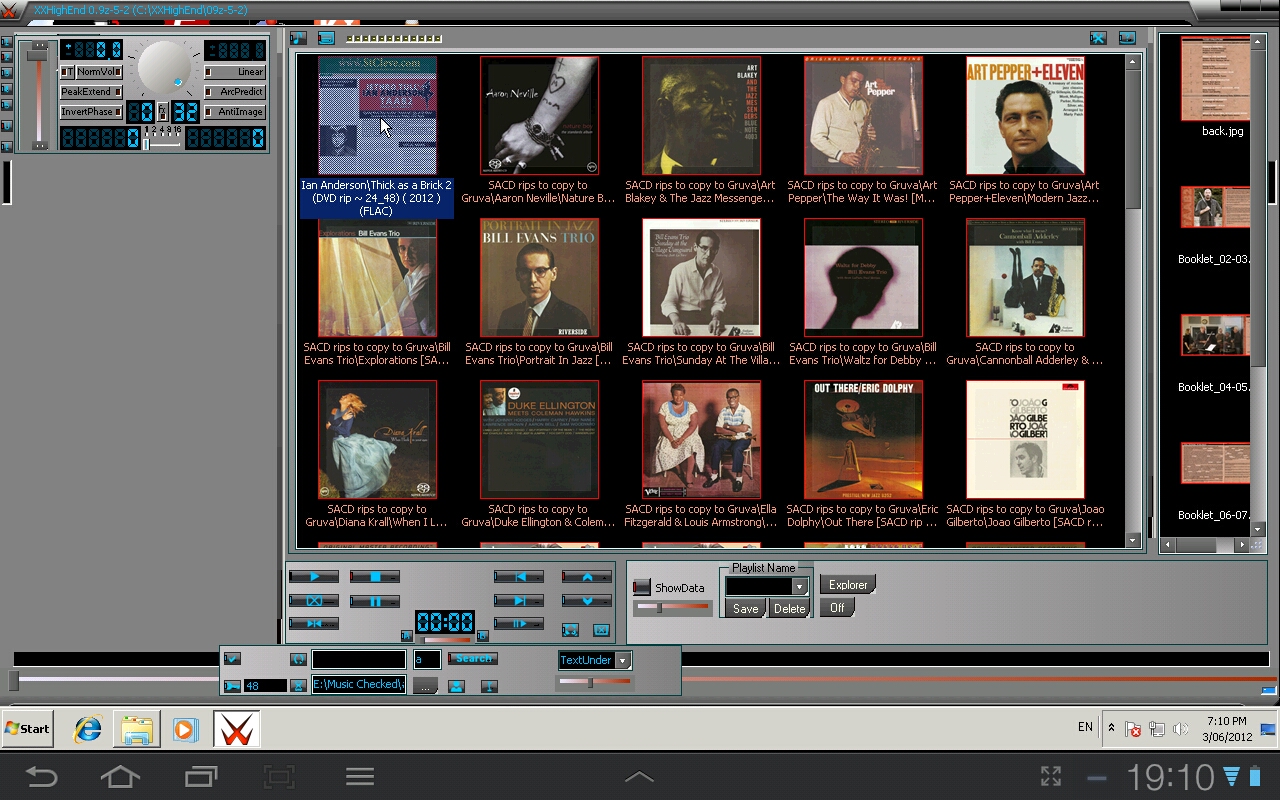
Task: Click the crossed tools icon at library top right
Action: (1098, 38)
